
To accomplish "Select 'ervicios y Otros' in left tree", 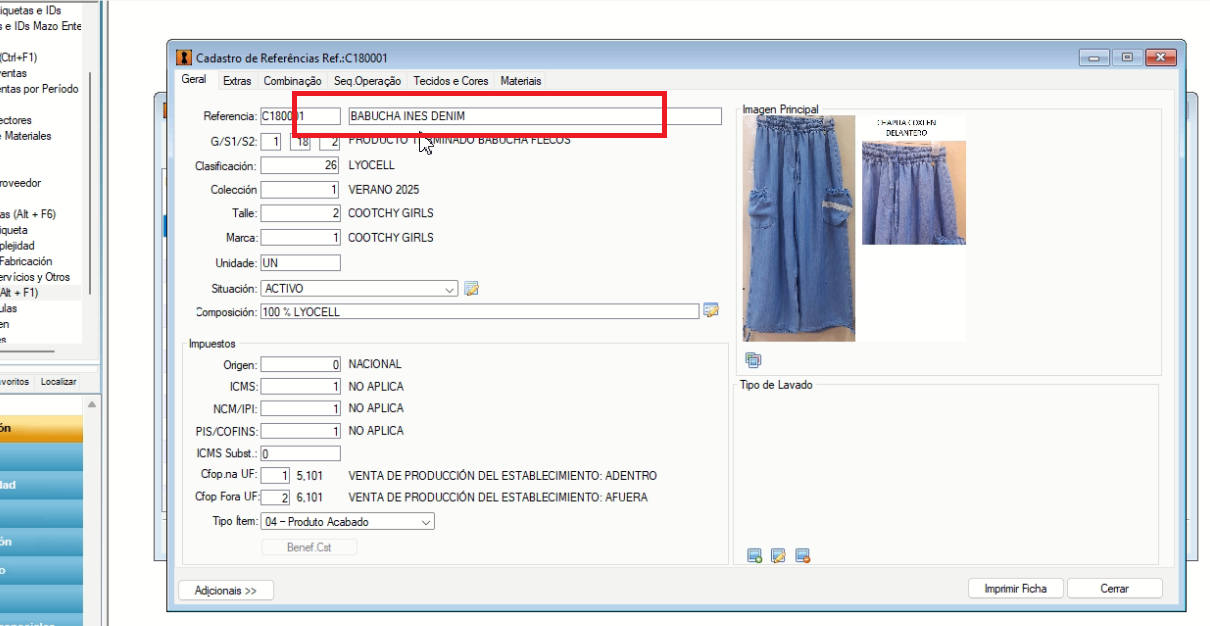I will pos(35,277).
